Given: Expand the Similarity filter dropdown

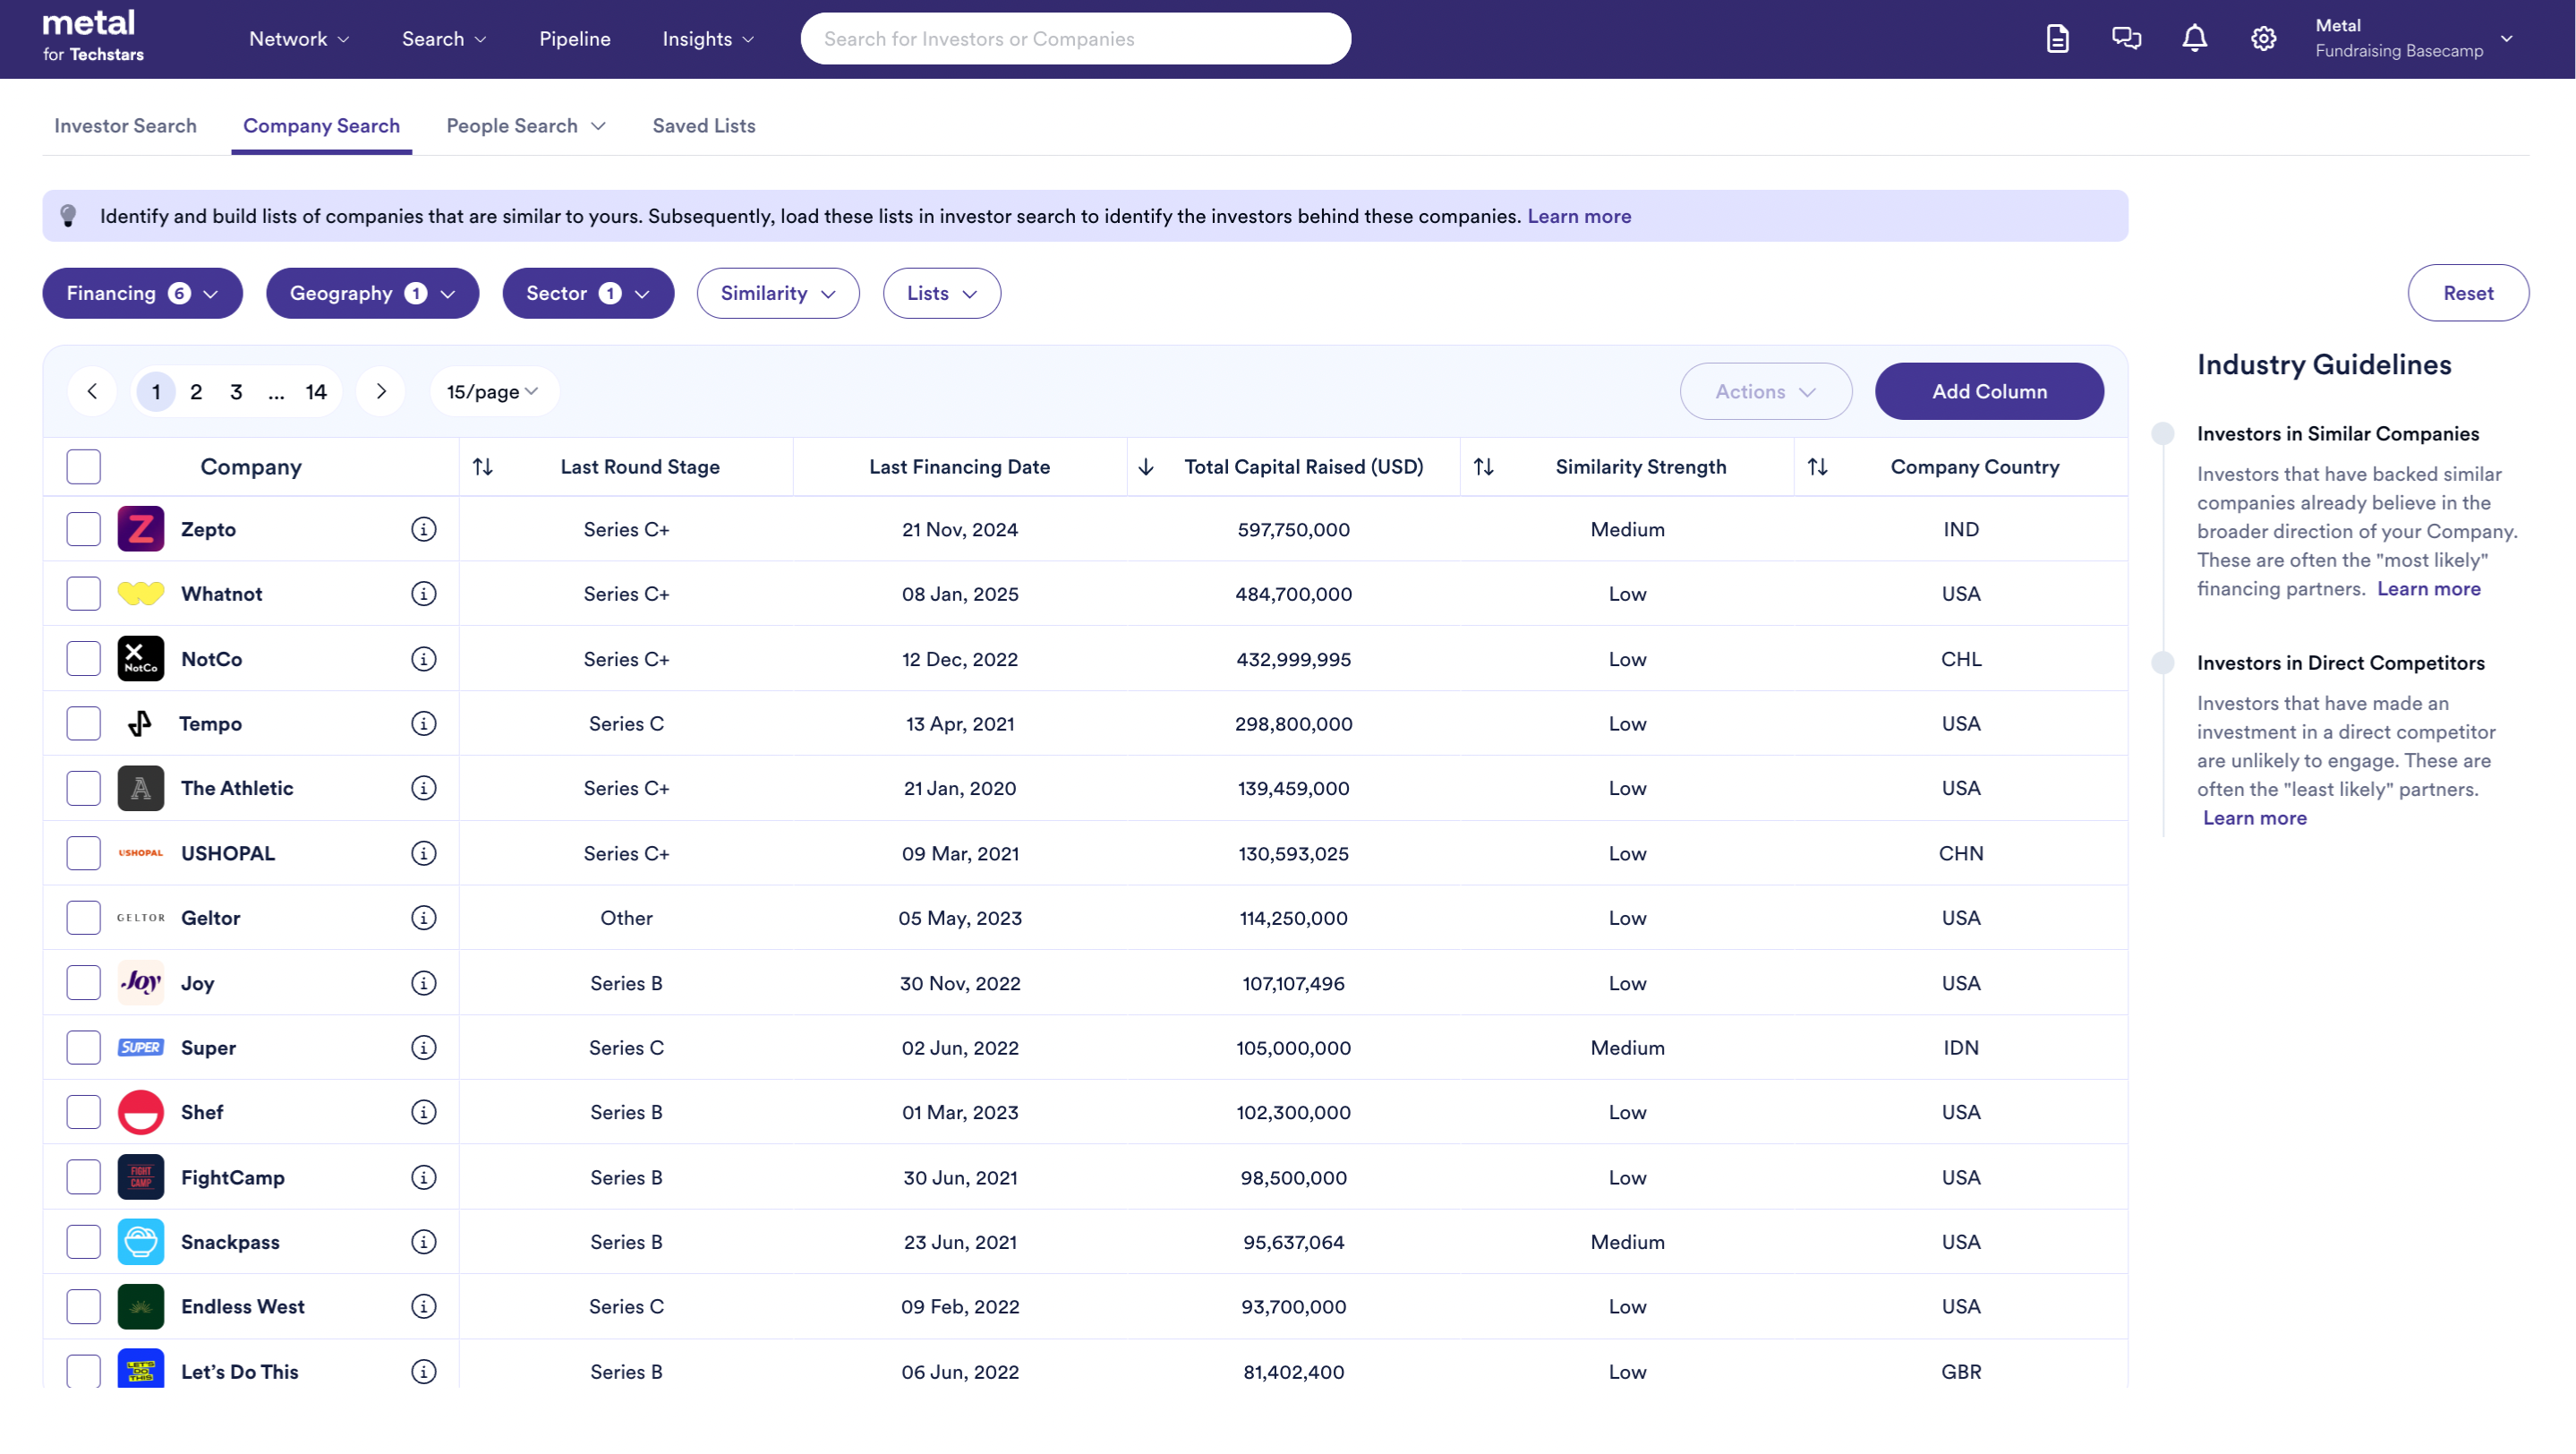Looking at the screenshot, I should 777,293.
